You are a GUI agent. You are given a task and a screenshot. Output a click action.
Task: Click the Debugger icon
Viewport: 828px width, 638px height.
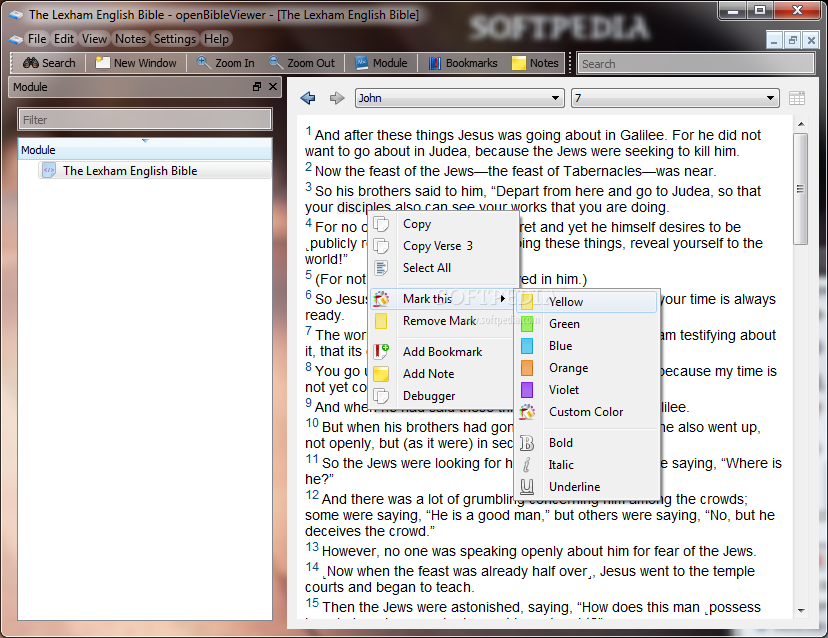[381, 396]
